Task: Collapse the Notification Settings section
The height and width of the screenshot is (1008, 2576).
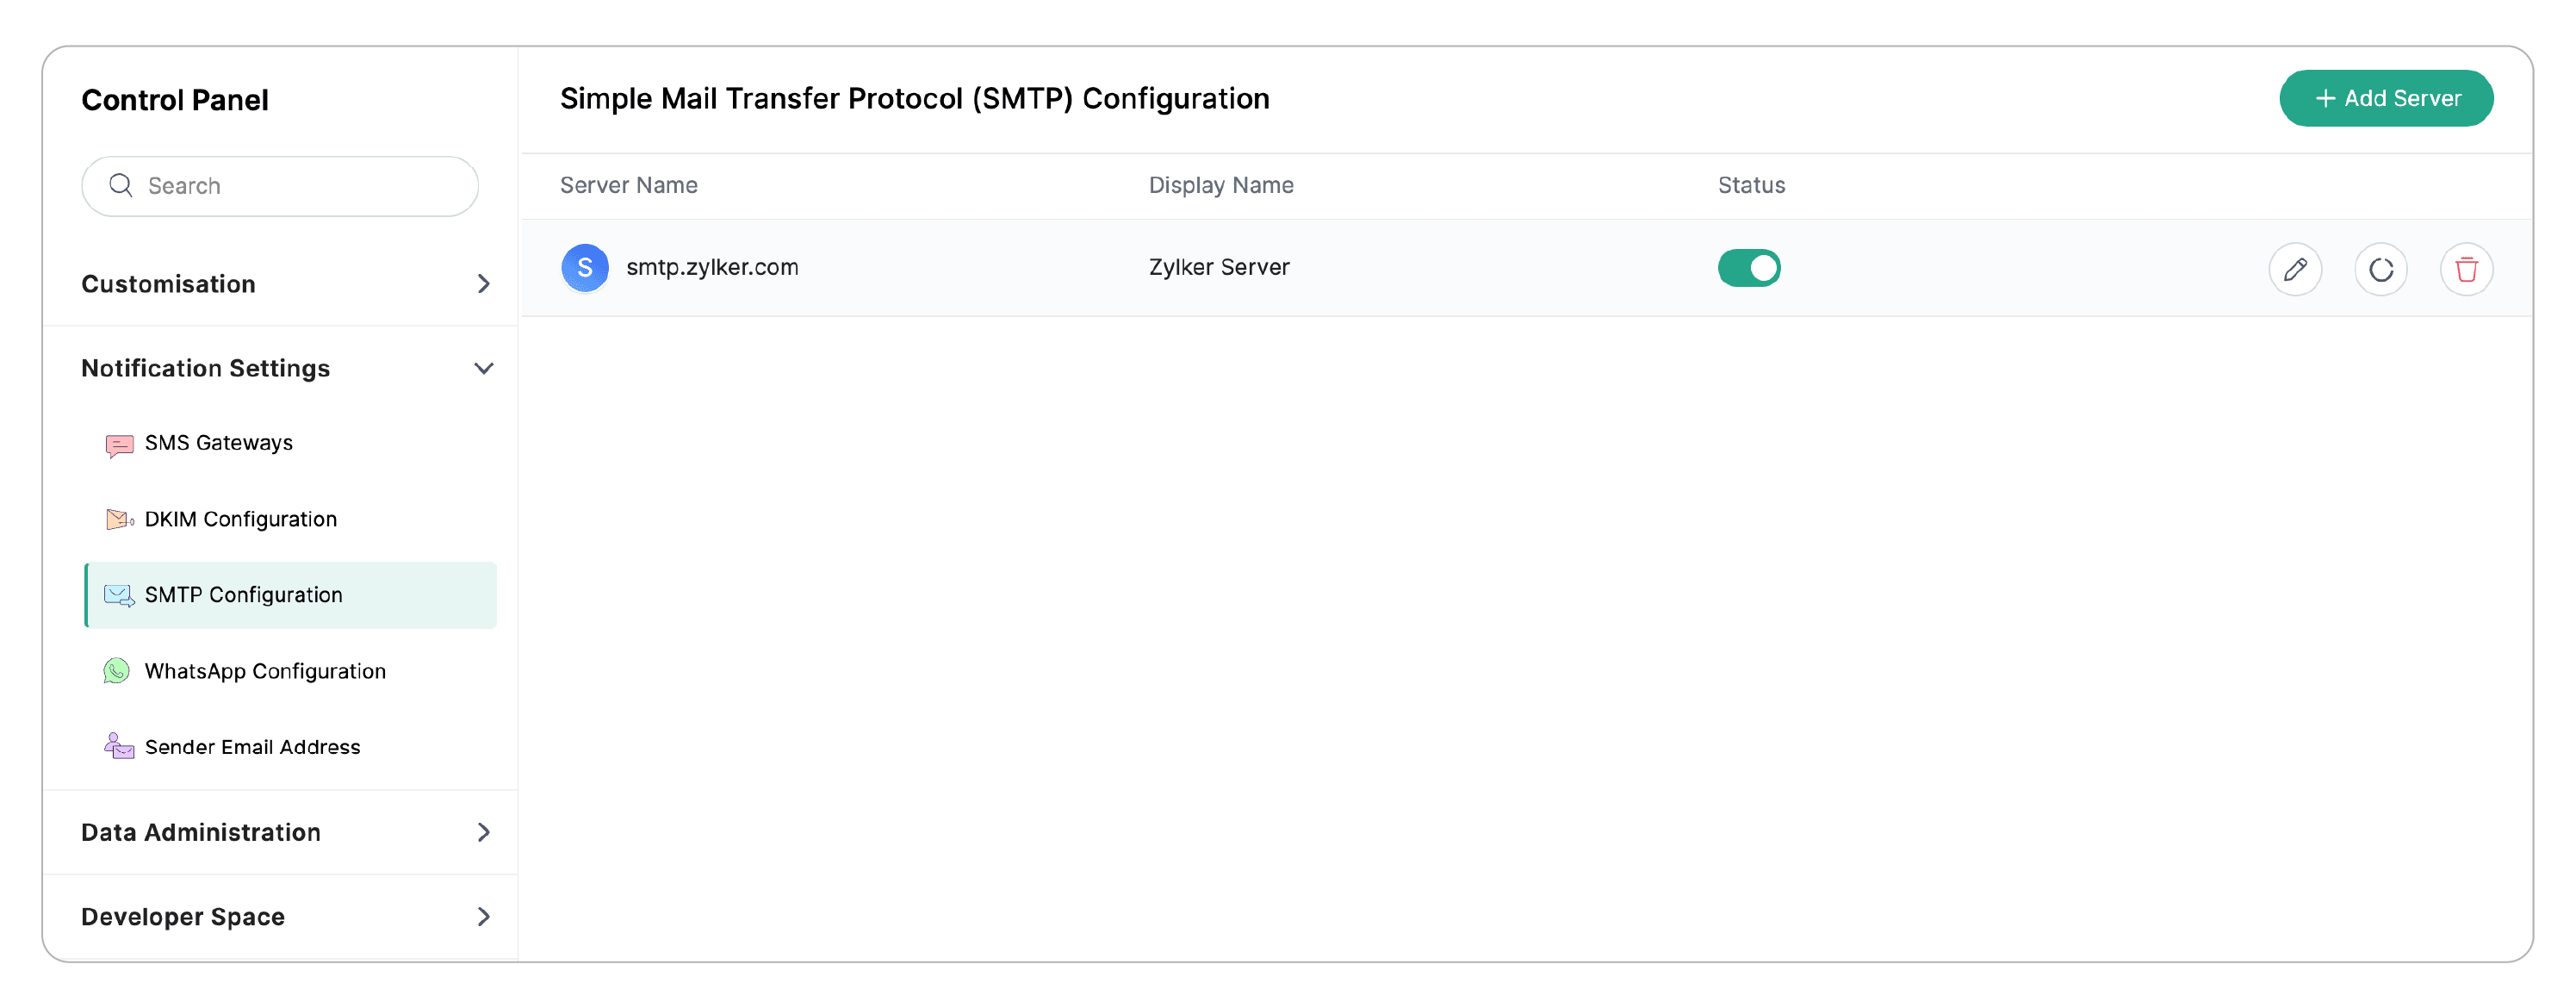Action: [x=483, y=368]
